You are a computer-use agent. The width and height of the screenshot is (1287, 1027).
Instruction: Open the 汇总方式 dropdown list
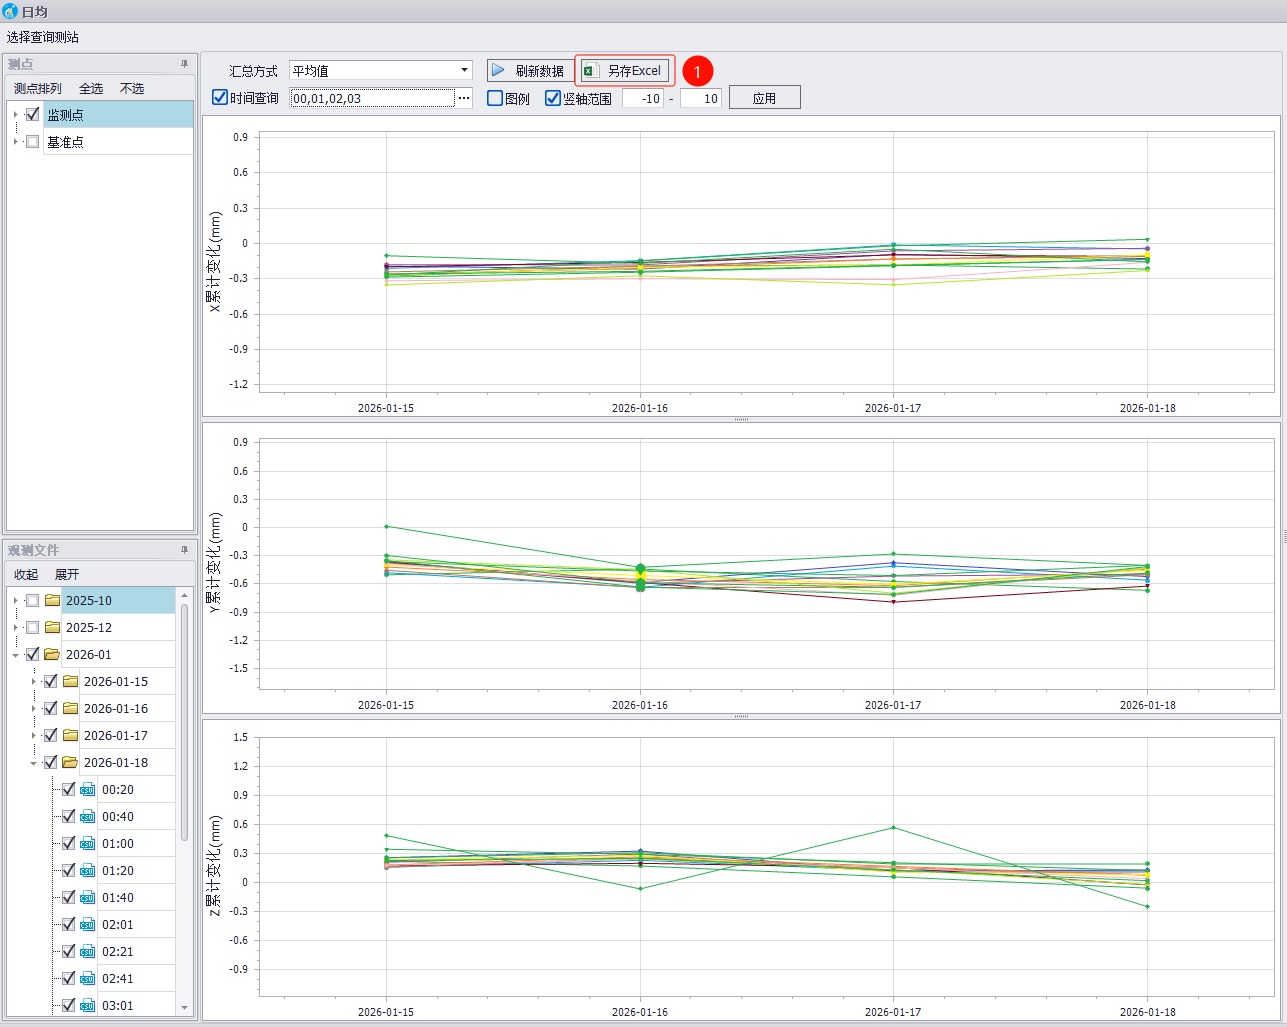[x=464, y=70]
